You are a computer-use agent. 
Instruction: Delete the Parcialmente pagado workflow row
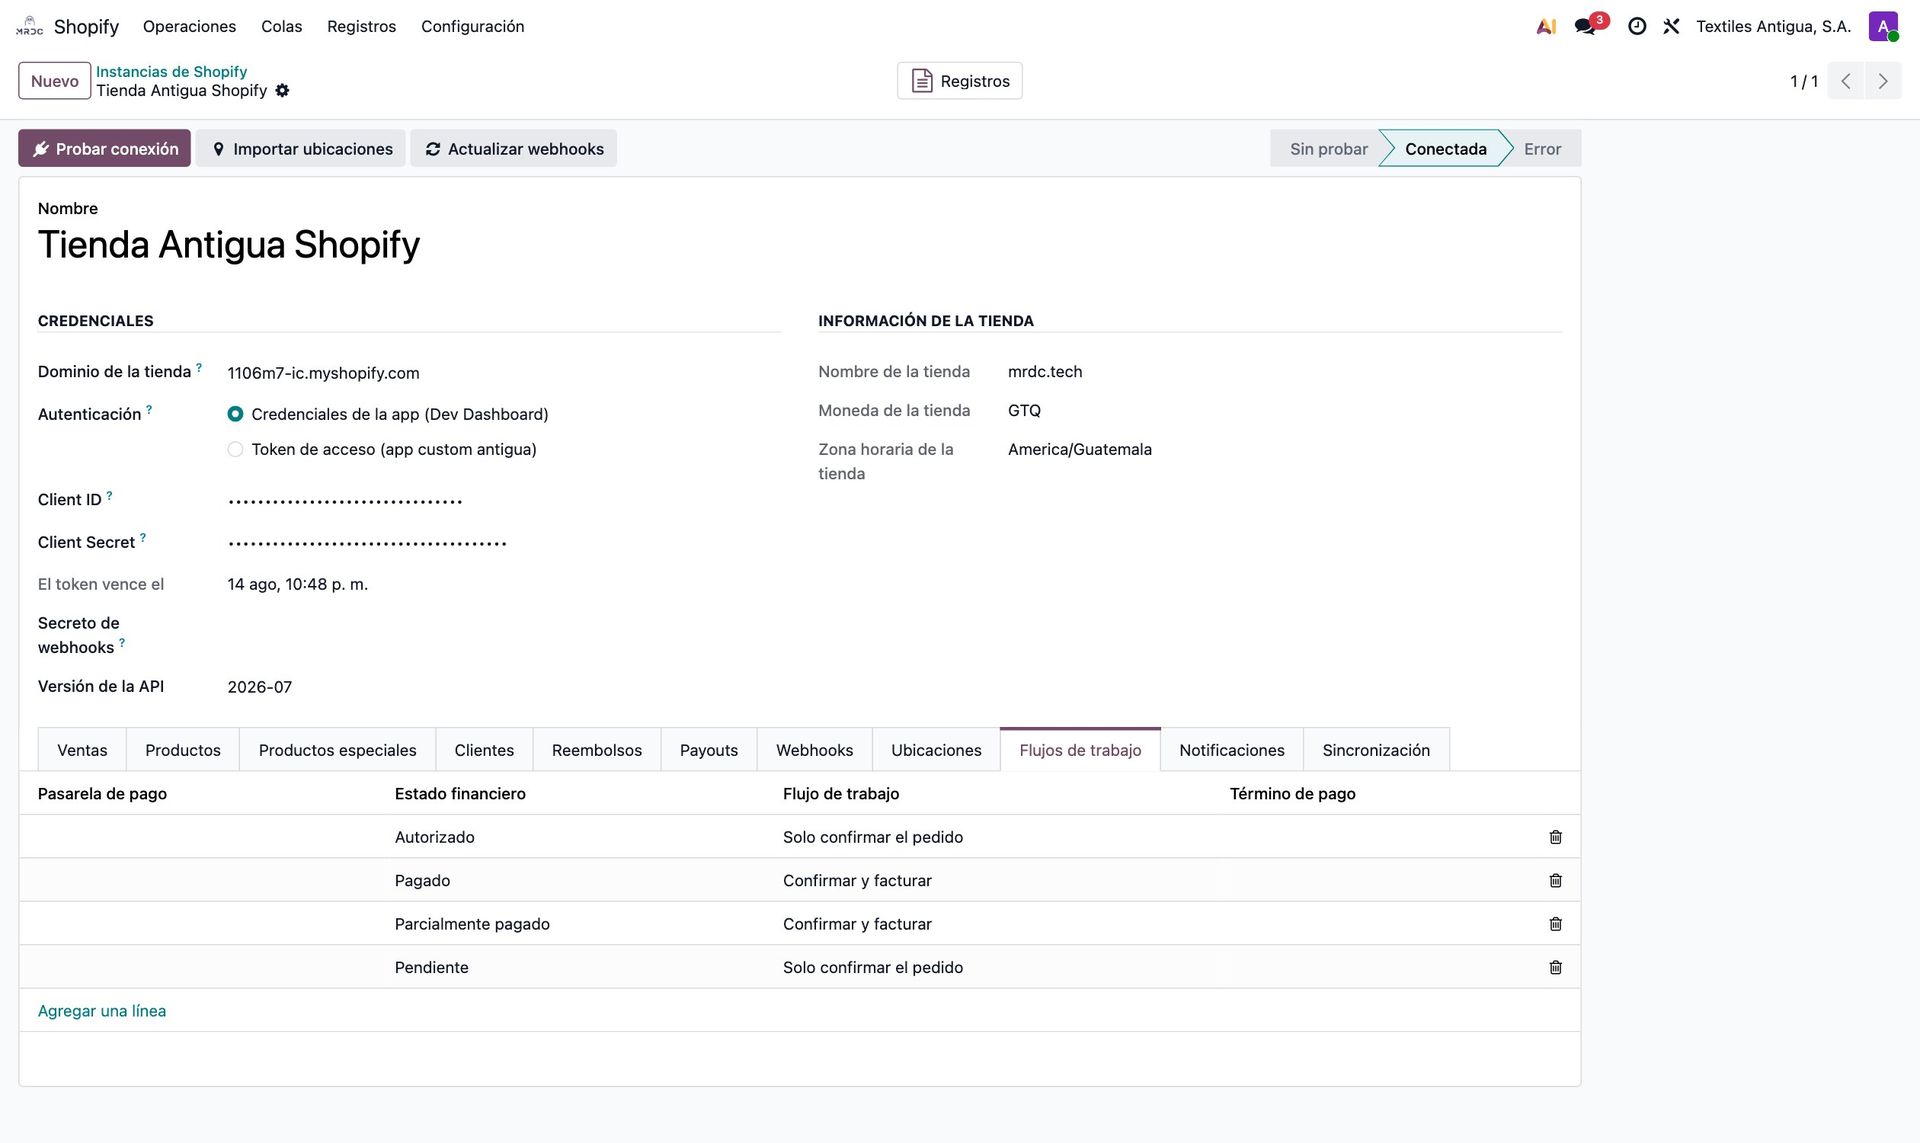click(1555, 924)
